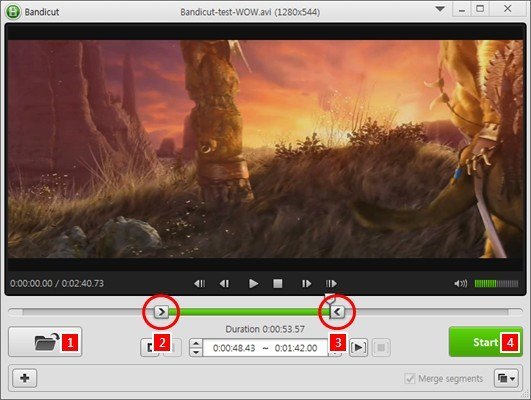Viewport: 531px width, 400px height.
Task: Play the video
Action: point(253,283)
